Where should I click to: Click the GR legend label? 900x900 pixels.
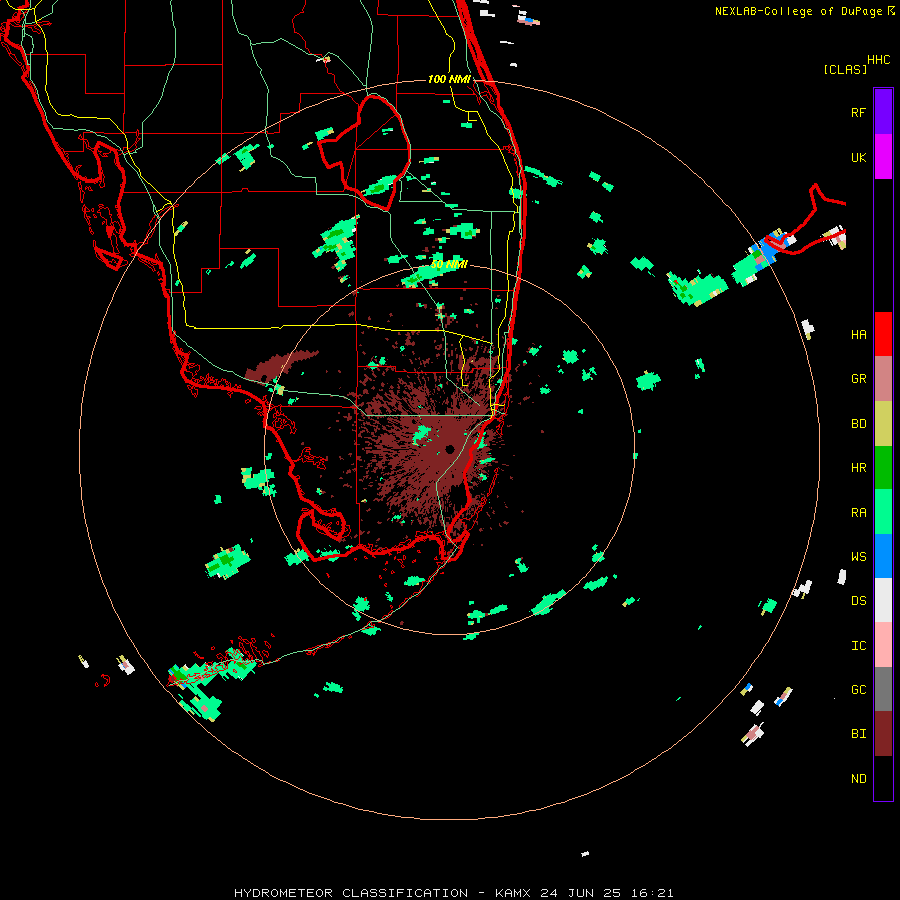tap(858, 379)
